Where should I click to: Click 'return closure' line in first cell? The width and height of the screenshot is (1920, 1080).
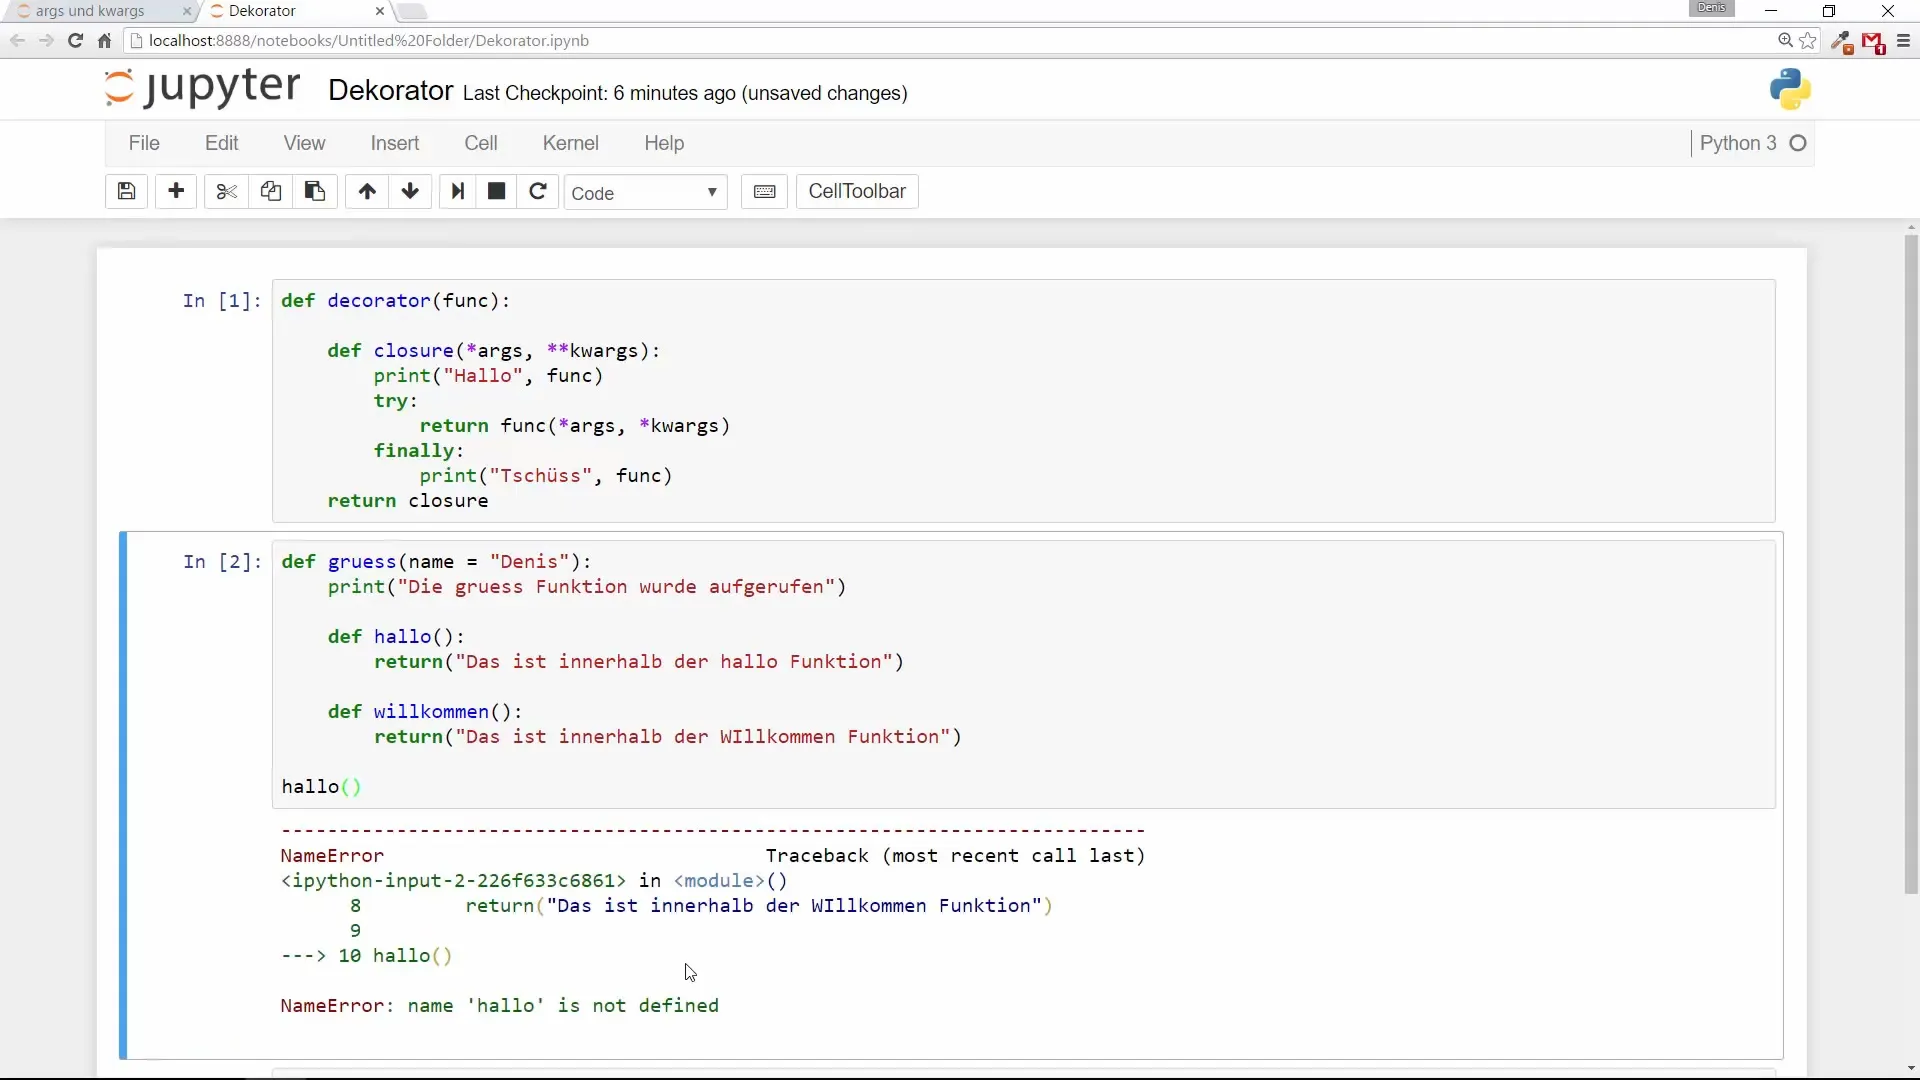[408, 501]
